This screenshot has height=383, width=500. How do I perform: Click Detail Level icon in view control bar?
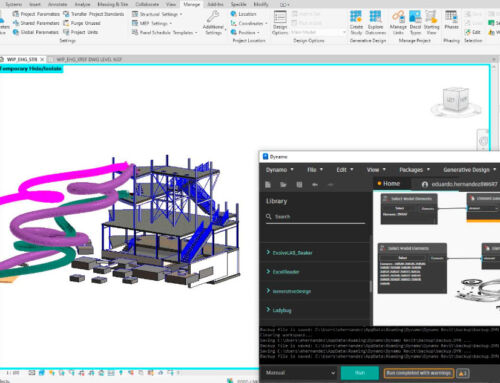(x=32, y=373)
